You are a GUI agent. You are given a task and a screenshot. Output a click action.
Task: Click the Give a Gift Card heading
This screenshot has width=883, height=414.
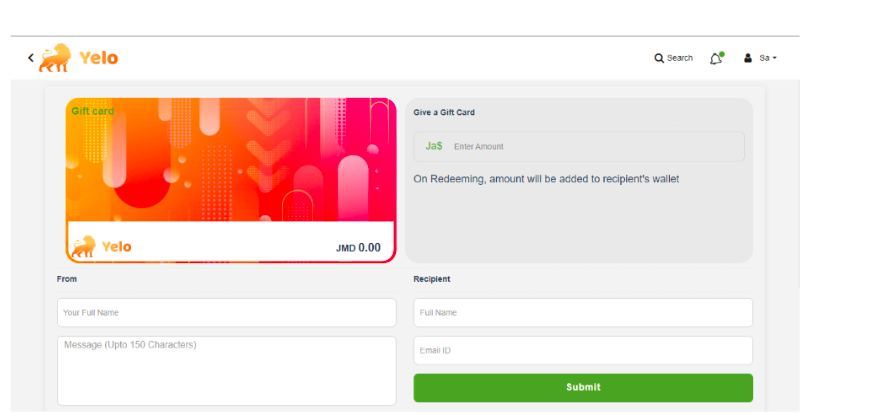[x=444, y=112]
